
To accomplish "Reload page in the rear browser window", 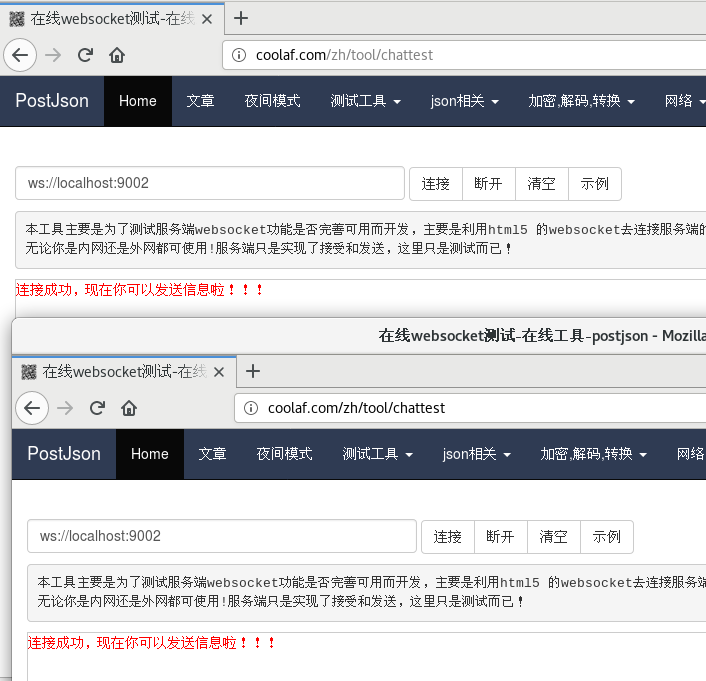I will click(85, 55).
